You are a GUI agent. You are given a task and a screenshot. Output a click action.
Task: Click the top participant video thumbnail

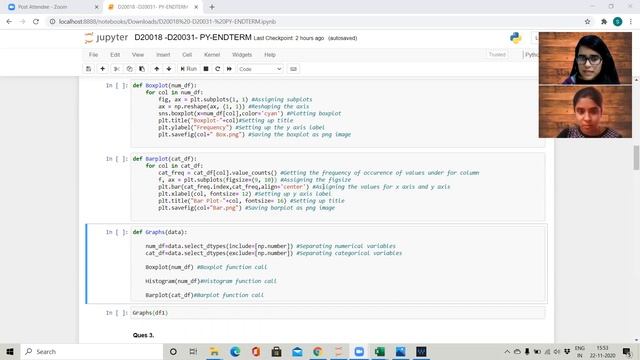(x=585, y=58)
